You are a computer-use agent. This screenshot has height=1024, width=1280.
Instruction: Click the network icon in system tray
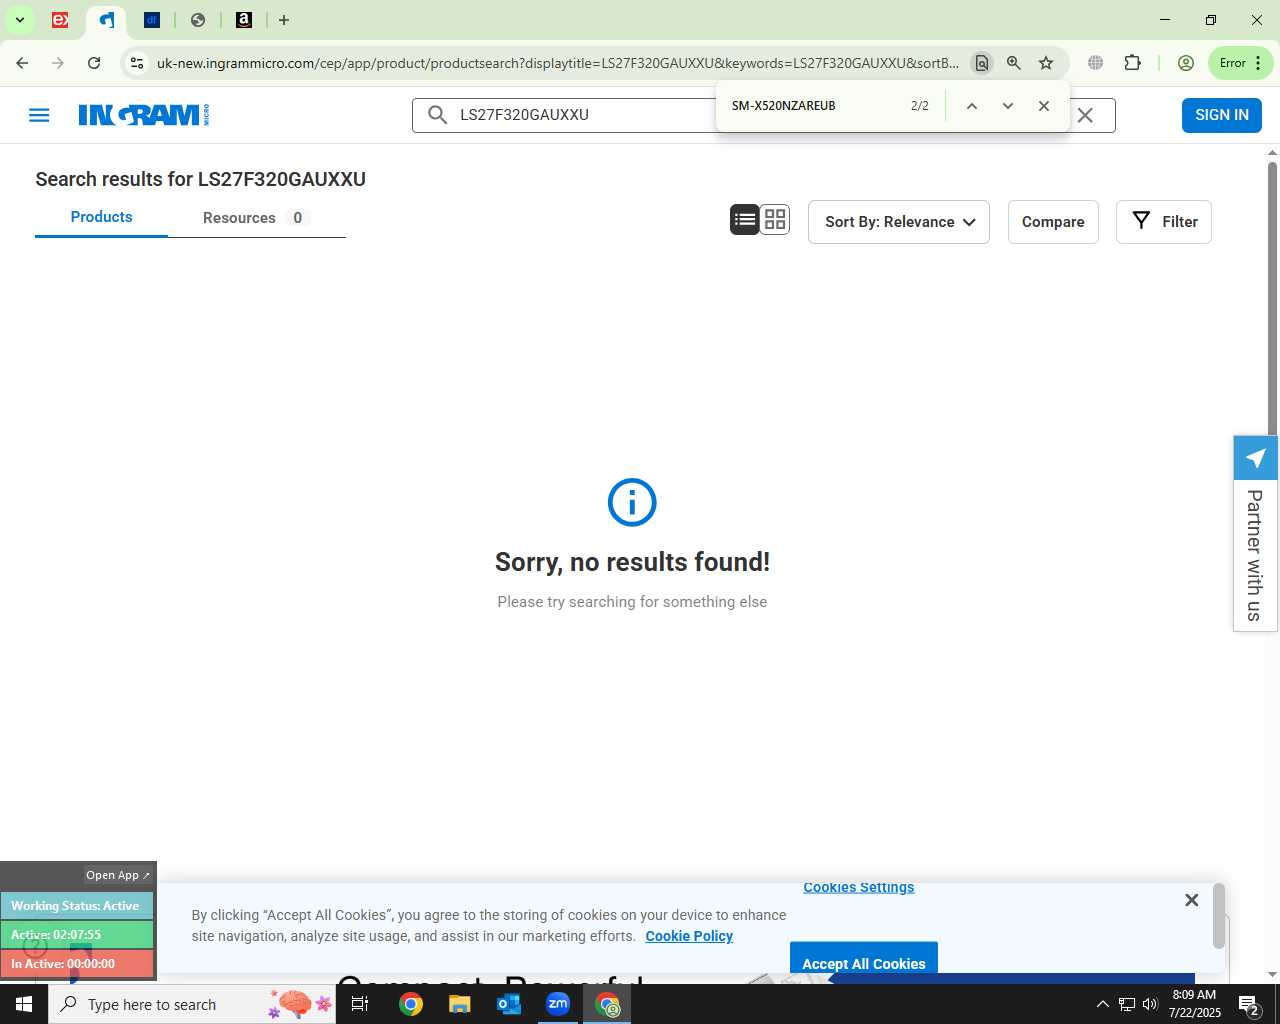click(x=1126, y=1004)
